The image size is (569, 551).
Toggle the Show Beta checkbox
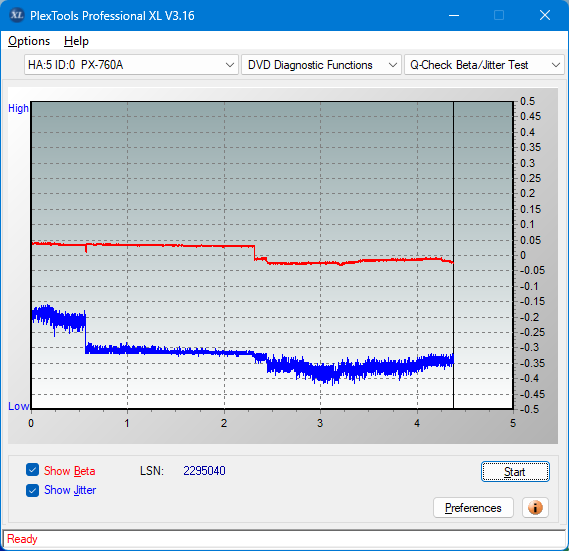(32, 470)
